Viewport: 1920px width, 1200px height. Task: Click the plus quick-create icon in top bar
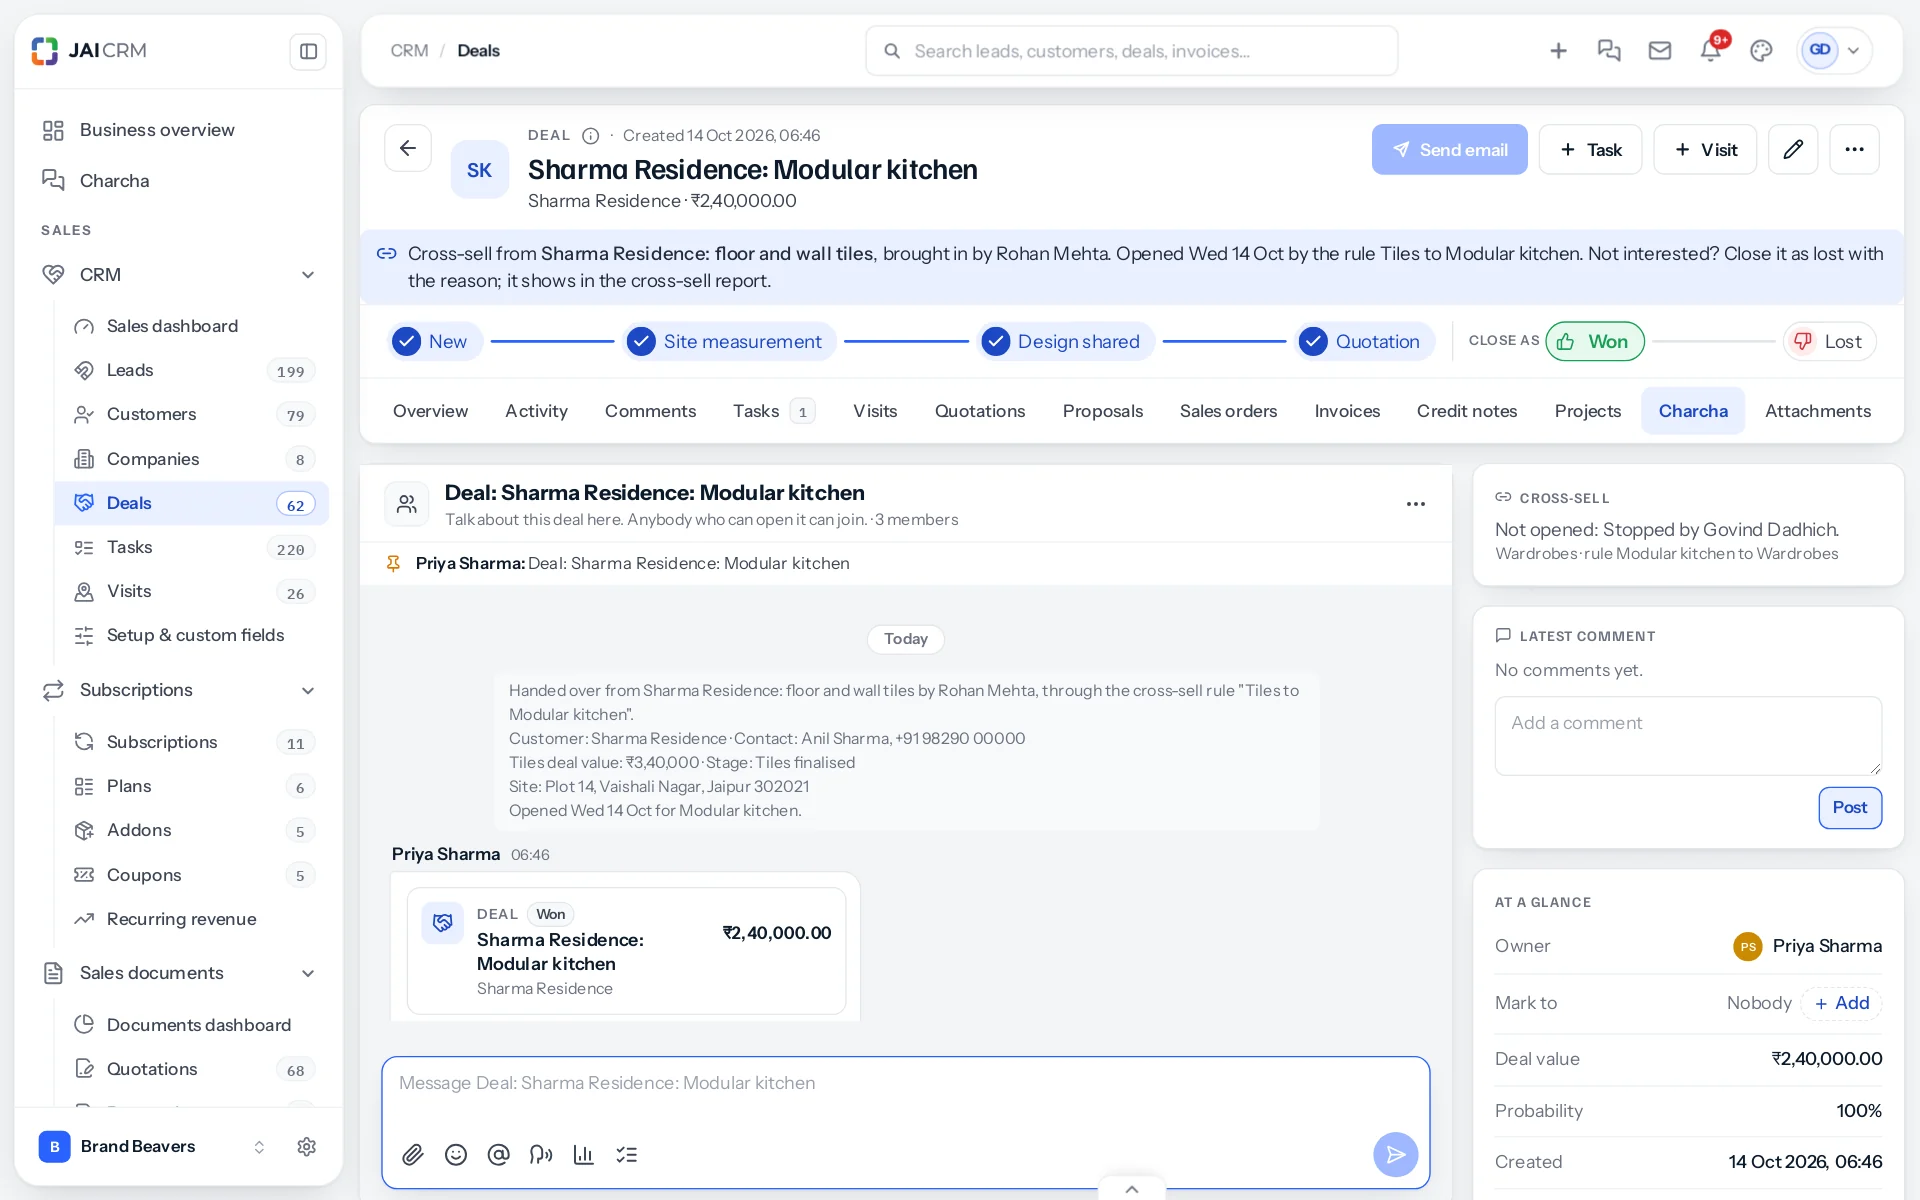click(1558, 51)
